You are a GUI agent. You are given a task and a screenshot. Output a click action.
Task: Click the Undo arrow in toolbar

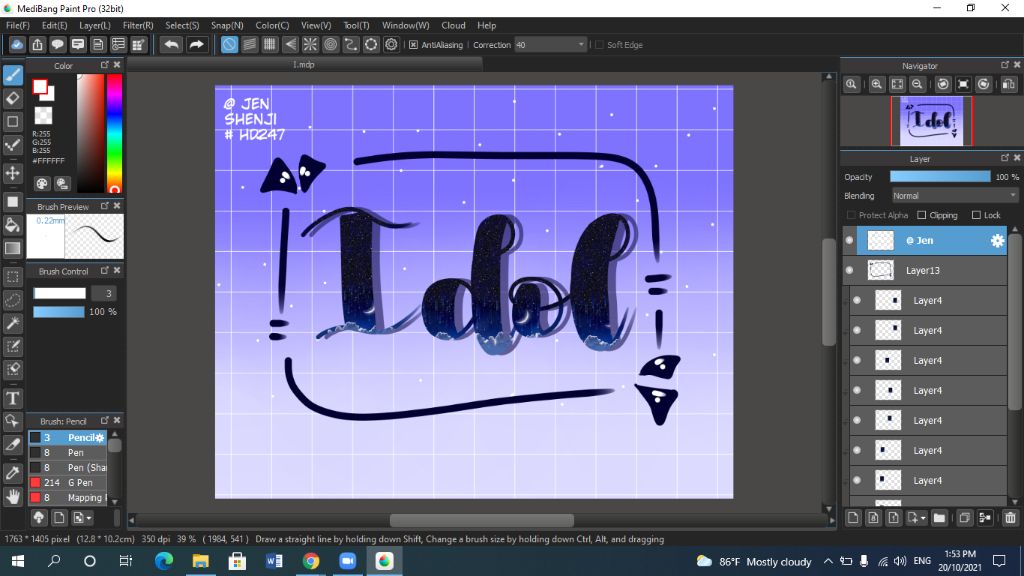point(172,44)
